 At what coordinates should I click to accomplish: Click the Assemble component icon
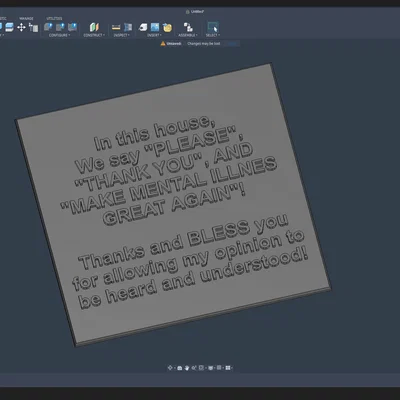click(x=188, y=27)
